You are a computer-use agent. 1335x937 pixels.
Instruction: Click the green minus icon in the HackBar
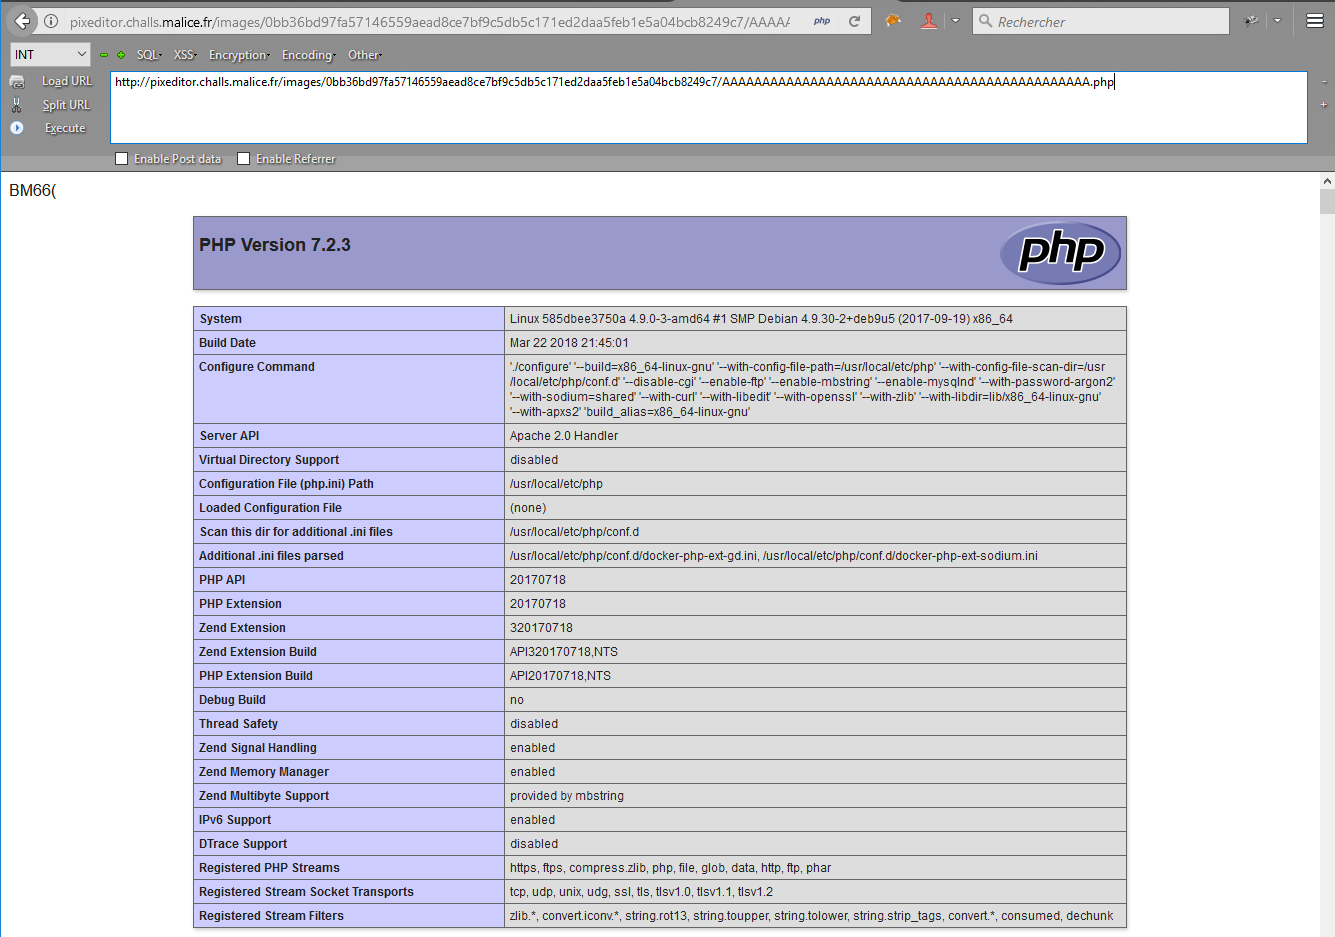(104, 55)
